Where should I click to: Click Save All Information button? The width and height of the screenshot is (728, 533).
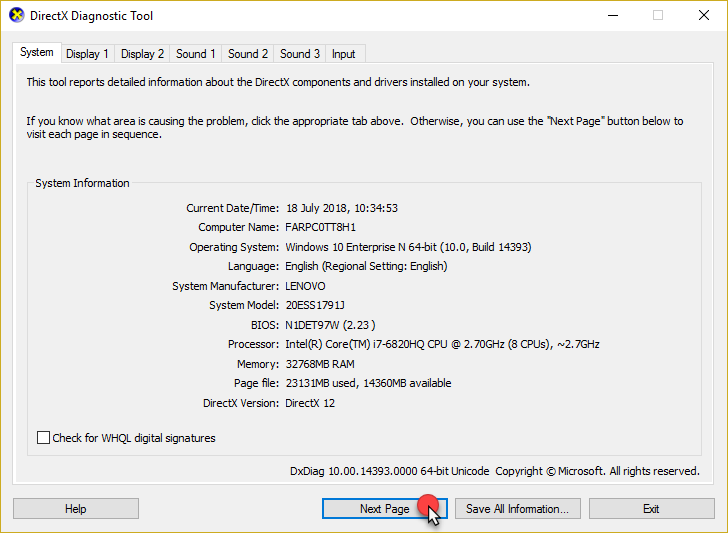click(517, 509)
